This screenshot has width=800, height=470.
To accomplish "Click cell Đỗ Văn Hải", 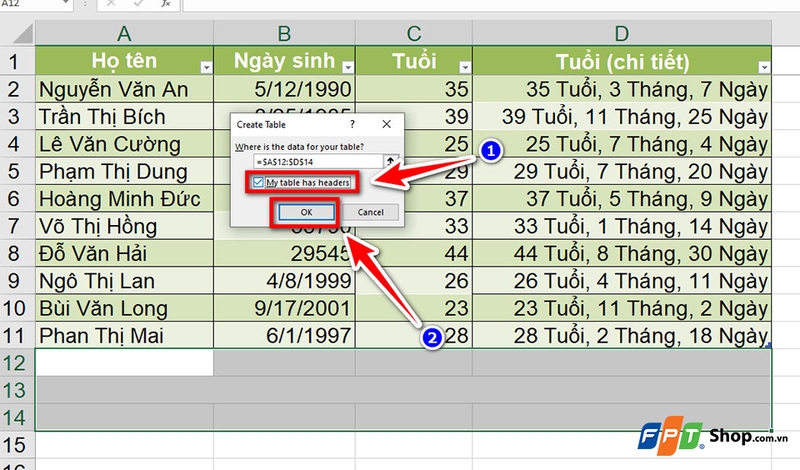I will [124, 254].
